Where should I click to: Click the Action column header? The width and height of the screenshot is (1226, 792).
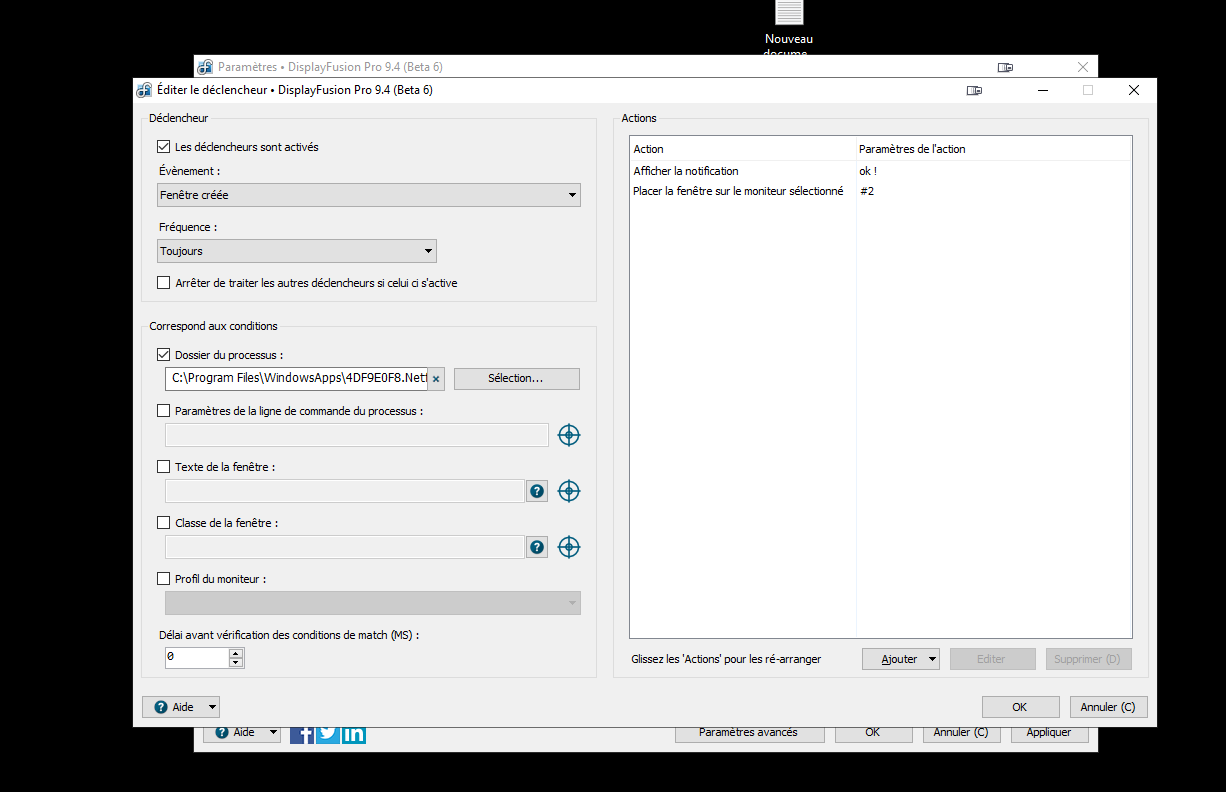pyautogui.click(x=743, y=149)
